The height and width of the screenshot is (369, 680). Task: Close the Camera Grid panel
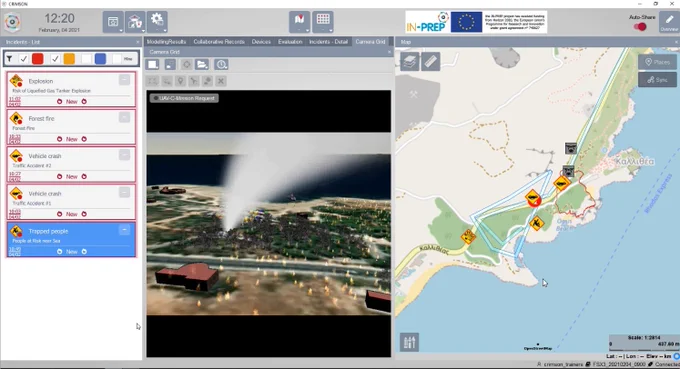[x=389, y=52]
